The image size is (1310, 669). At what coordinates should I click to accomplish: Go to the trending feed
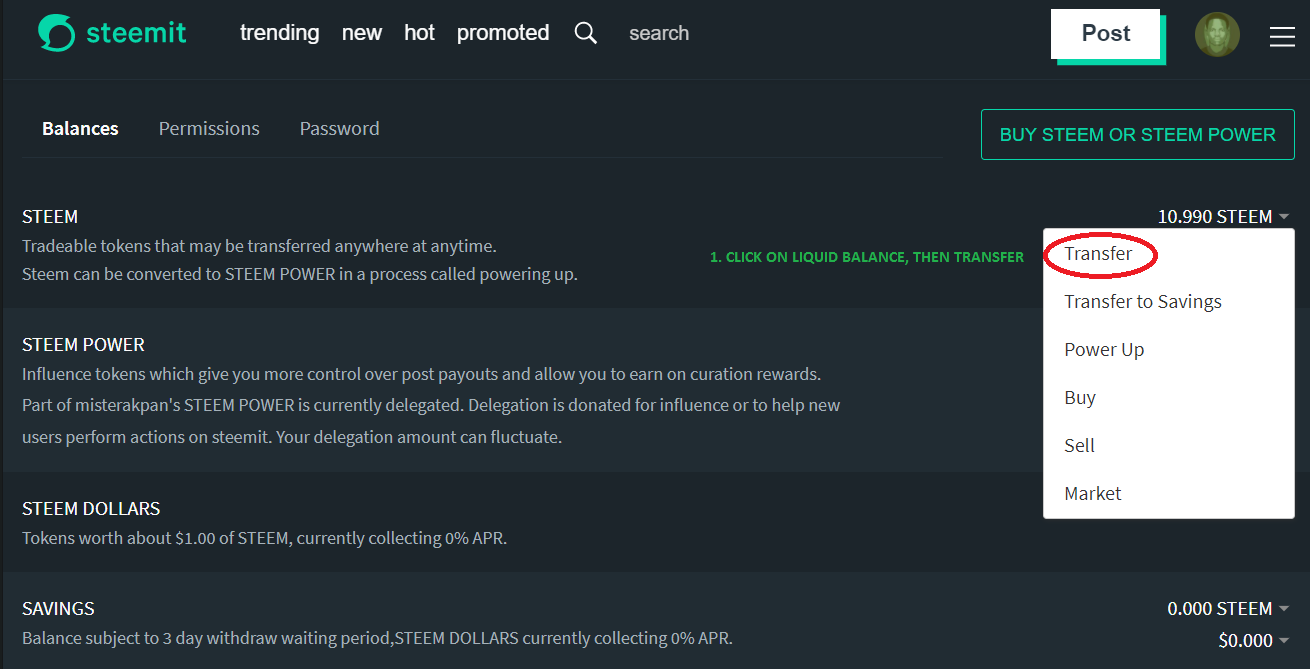coord(279,33)
